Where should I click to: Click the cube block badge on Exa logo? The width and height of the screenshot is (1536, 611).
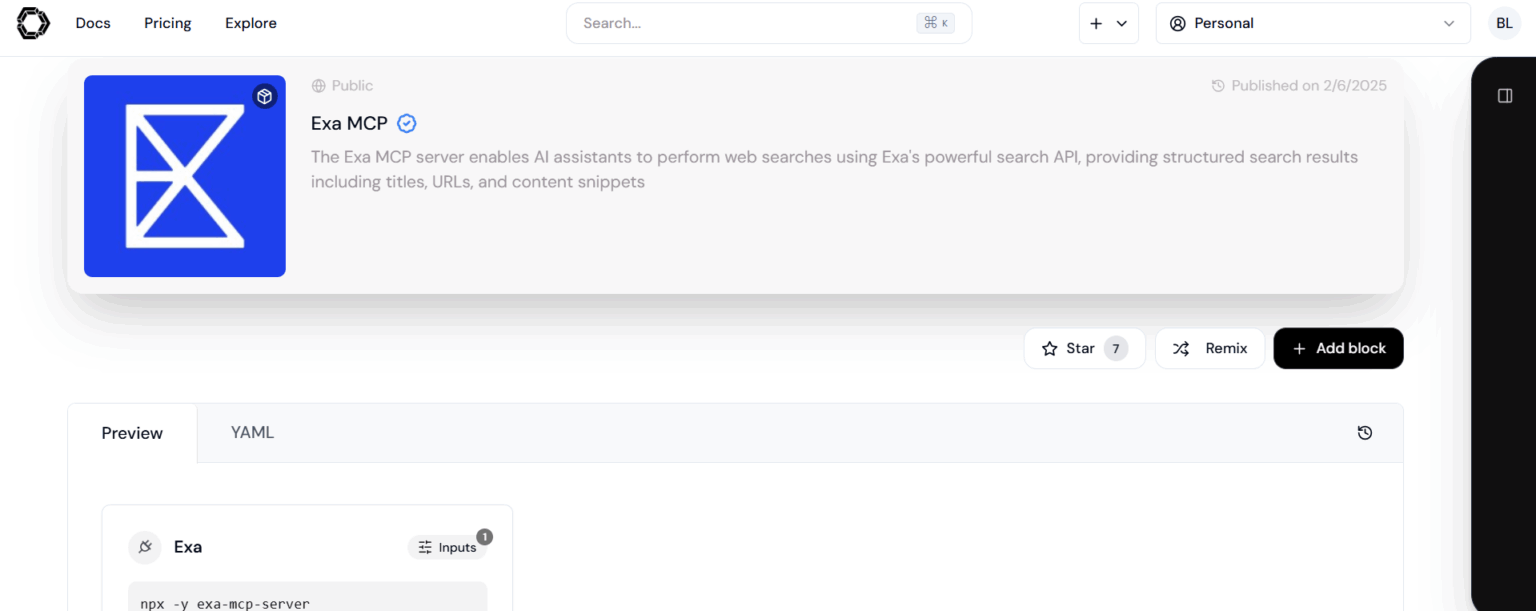[x=264, y=96]
